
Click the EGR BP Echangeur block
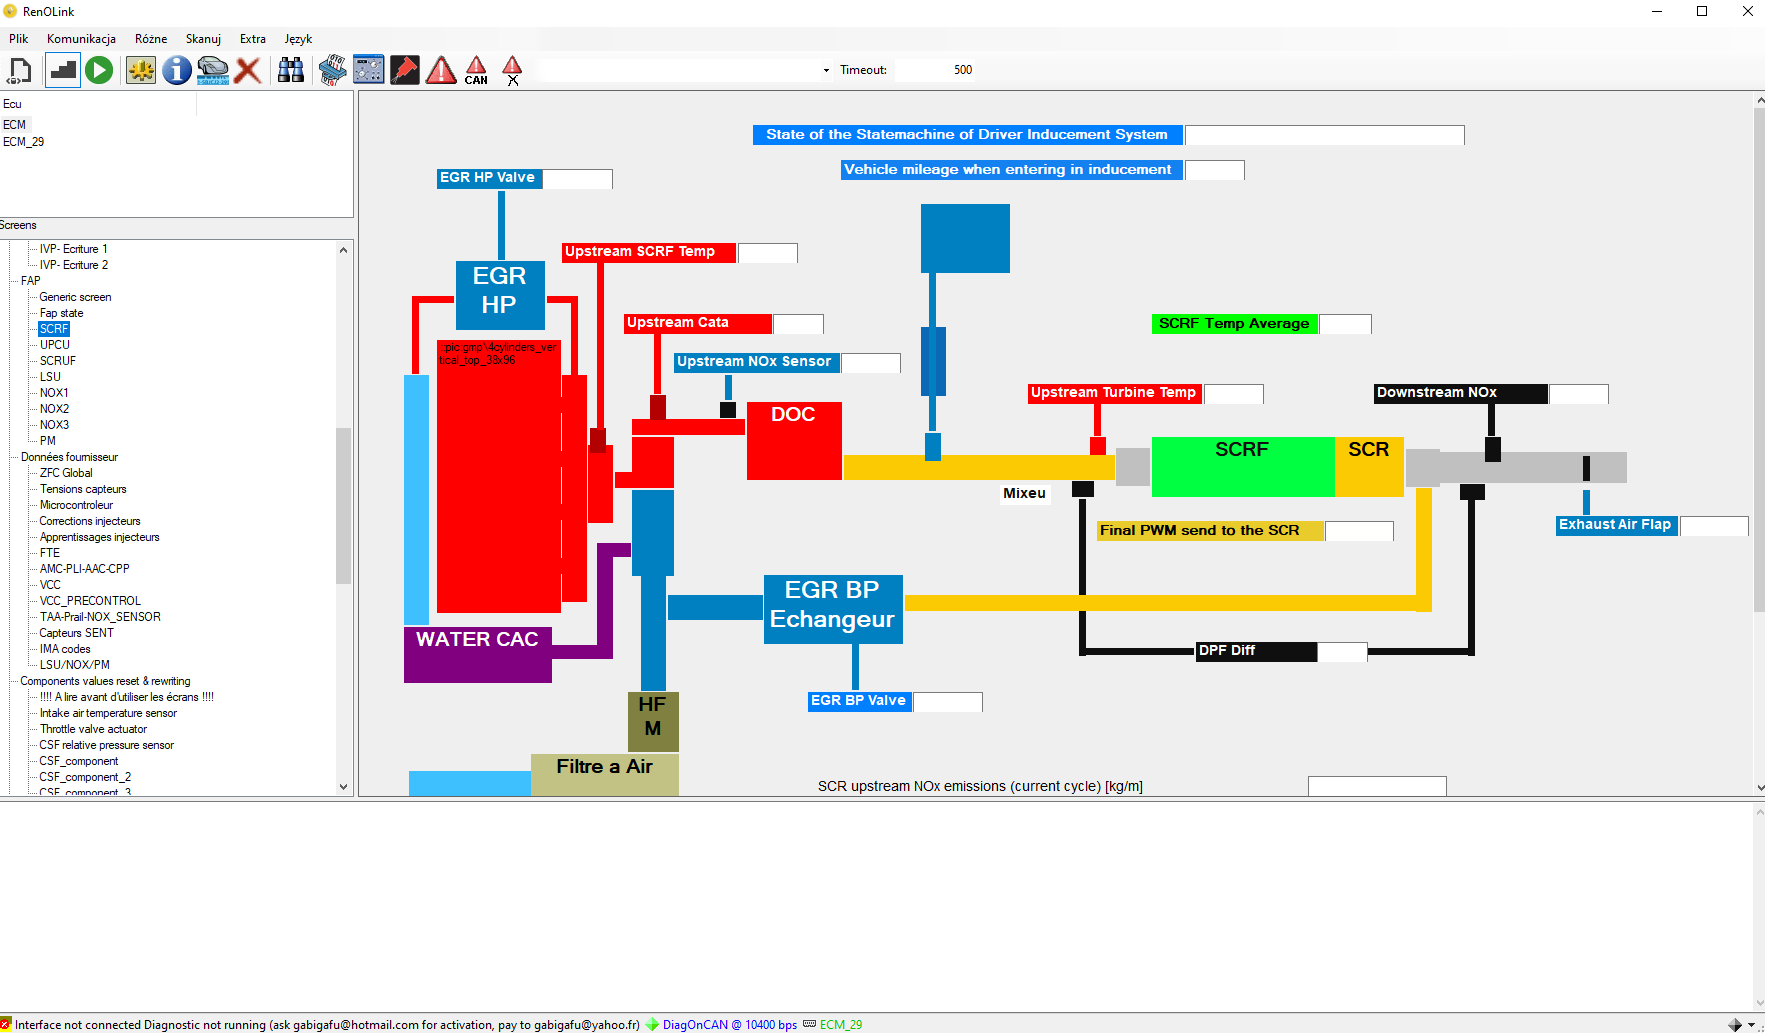(x=833, y=609)
